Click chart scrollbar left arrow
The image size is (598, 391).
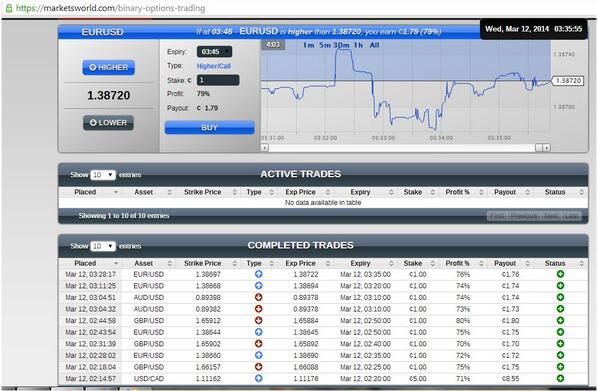tap(265, 148)
